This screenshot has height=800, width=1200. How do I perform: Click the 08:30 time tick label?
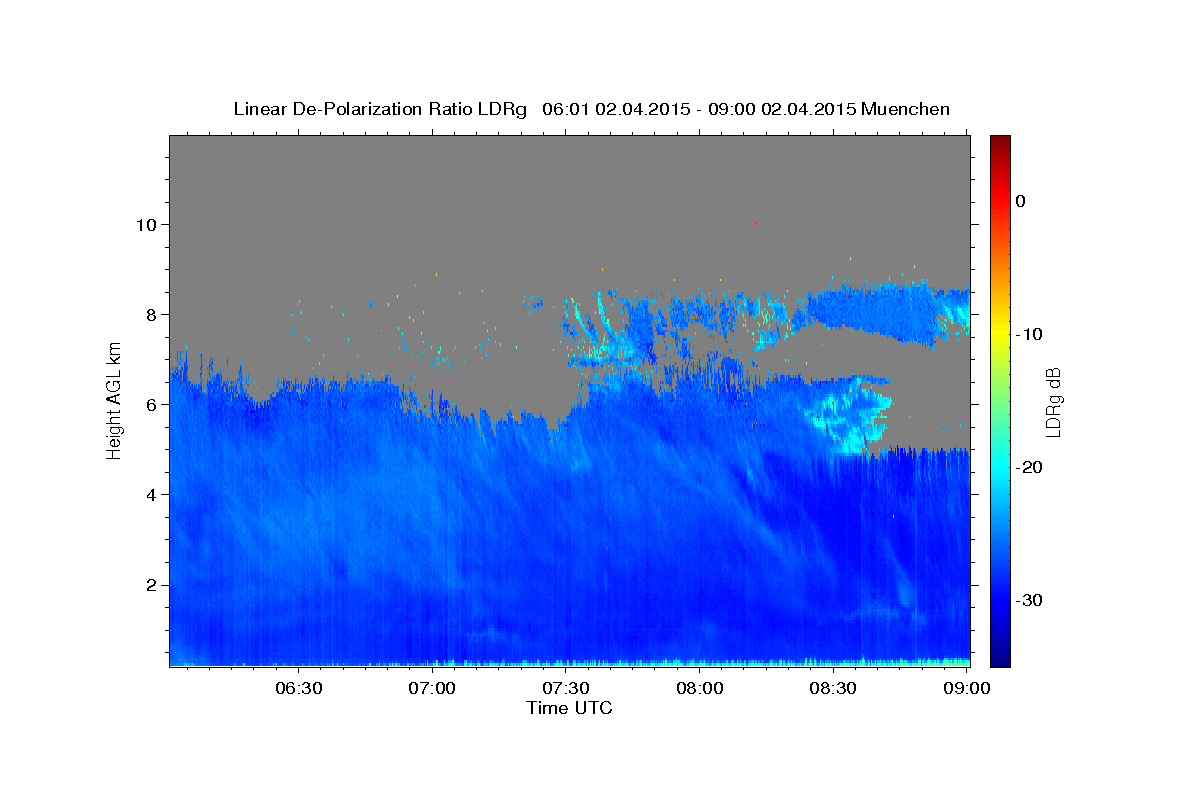click(x=832, y=689)
